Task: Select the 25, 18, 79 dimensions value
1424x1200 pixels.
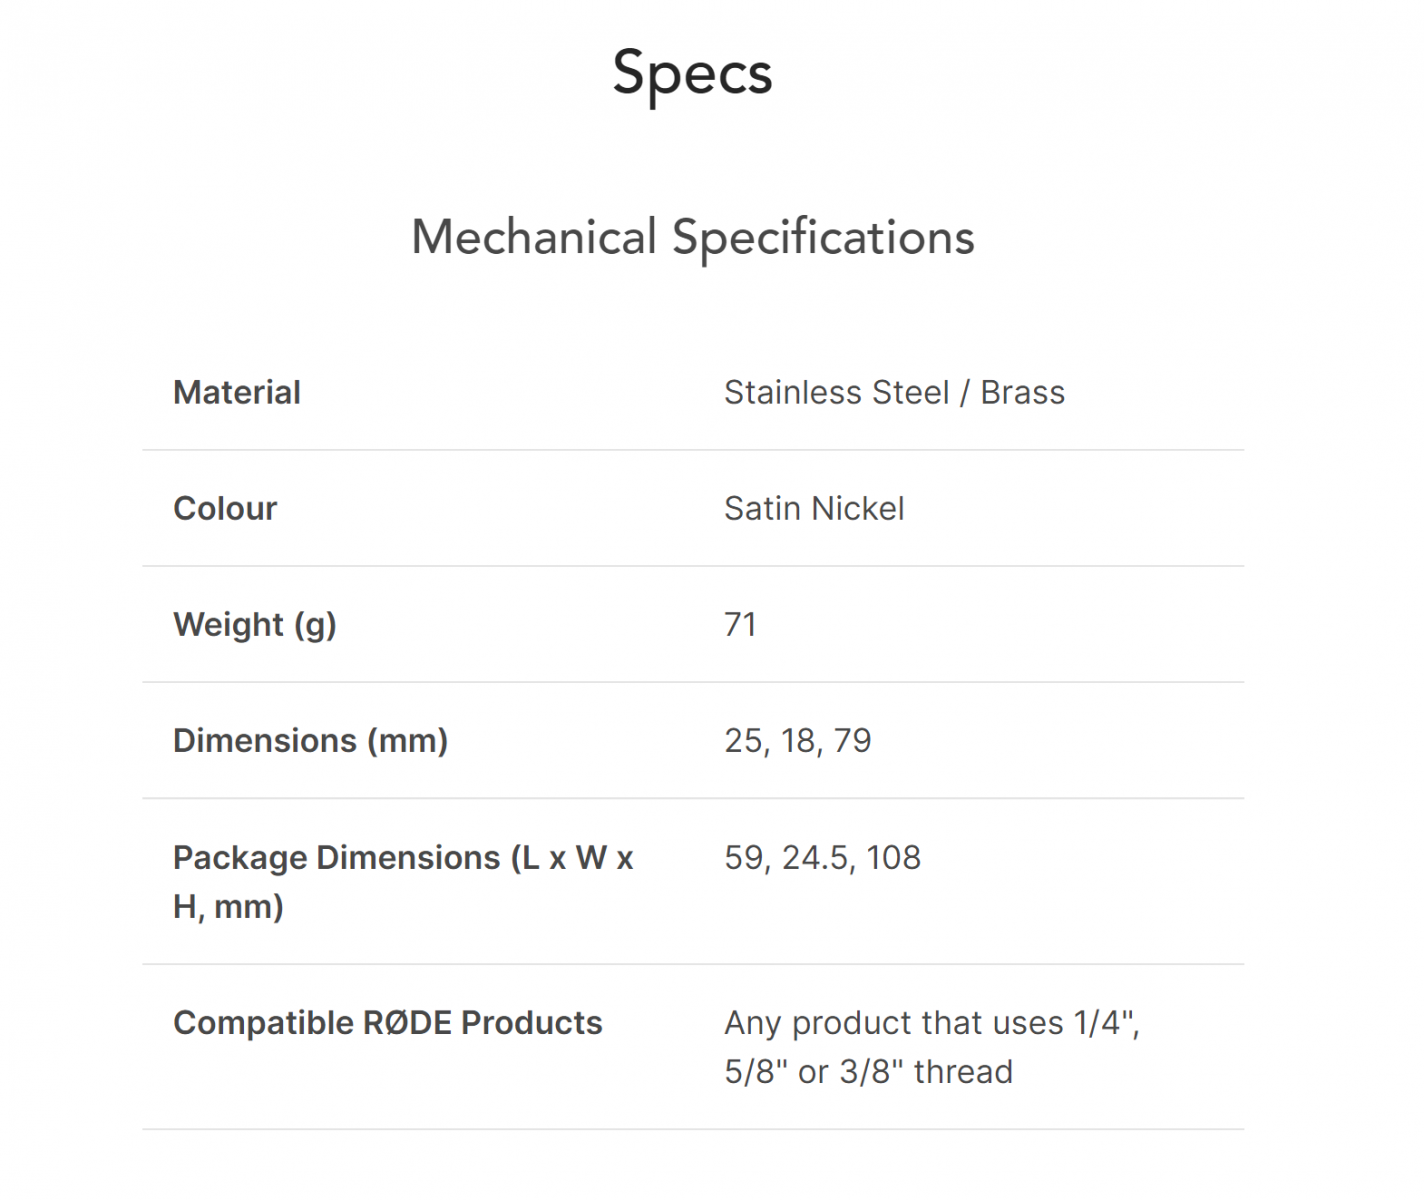Action: click(798, 741)
